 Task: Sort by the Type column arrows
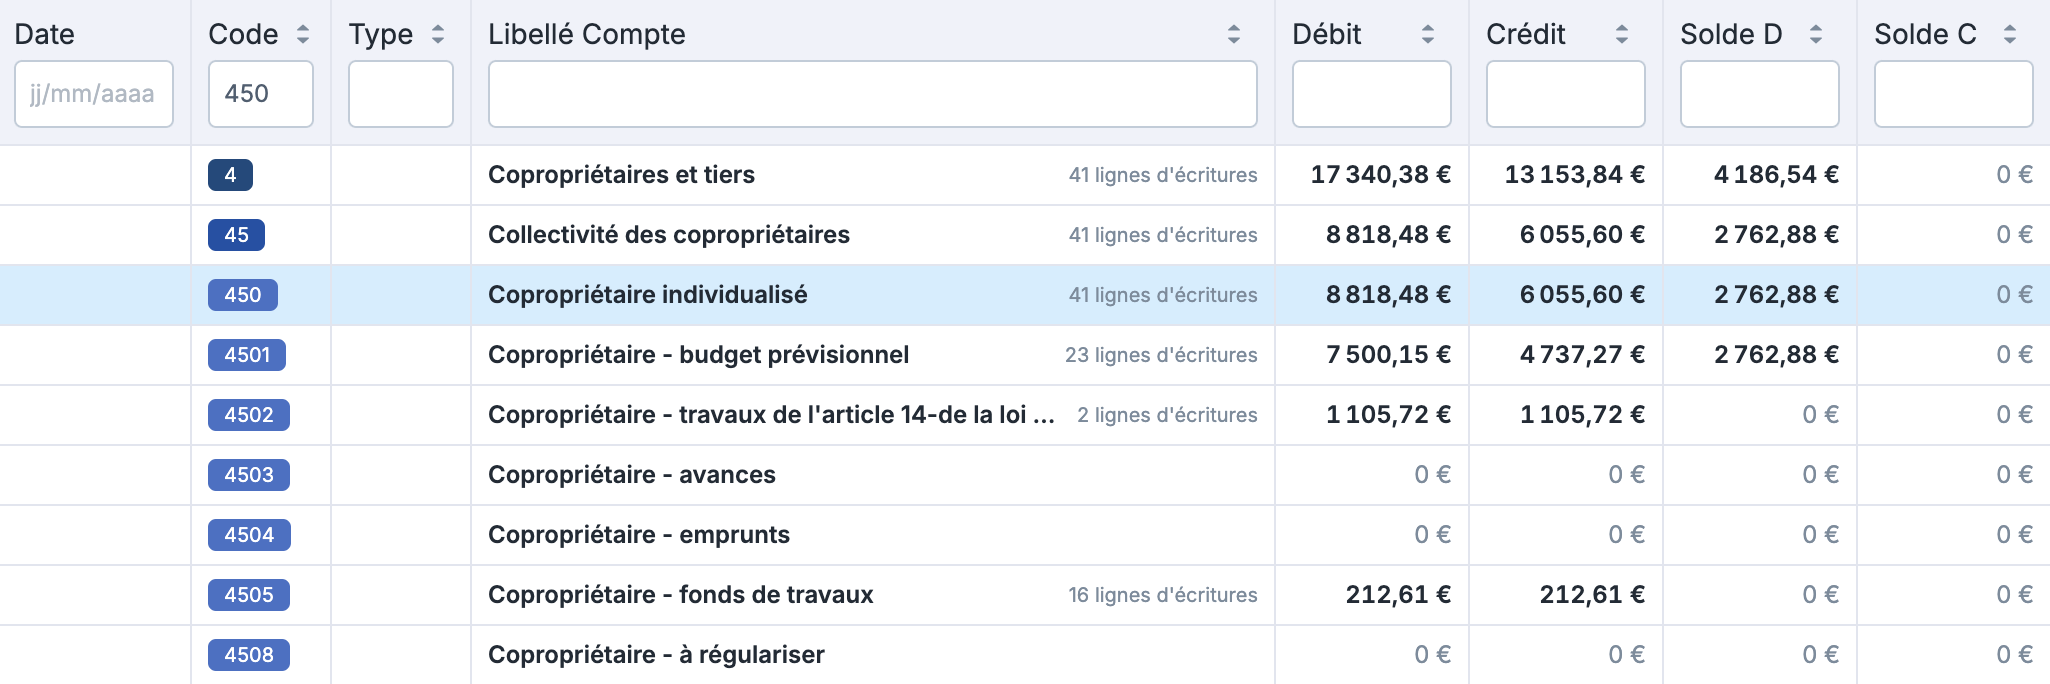tap(437, 34)
